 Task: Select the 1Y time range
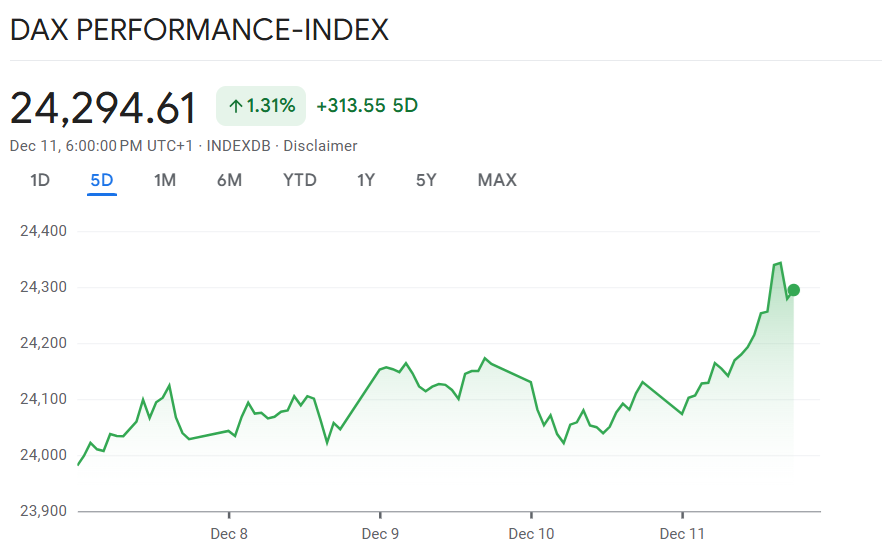click(x=366, y=180)
